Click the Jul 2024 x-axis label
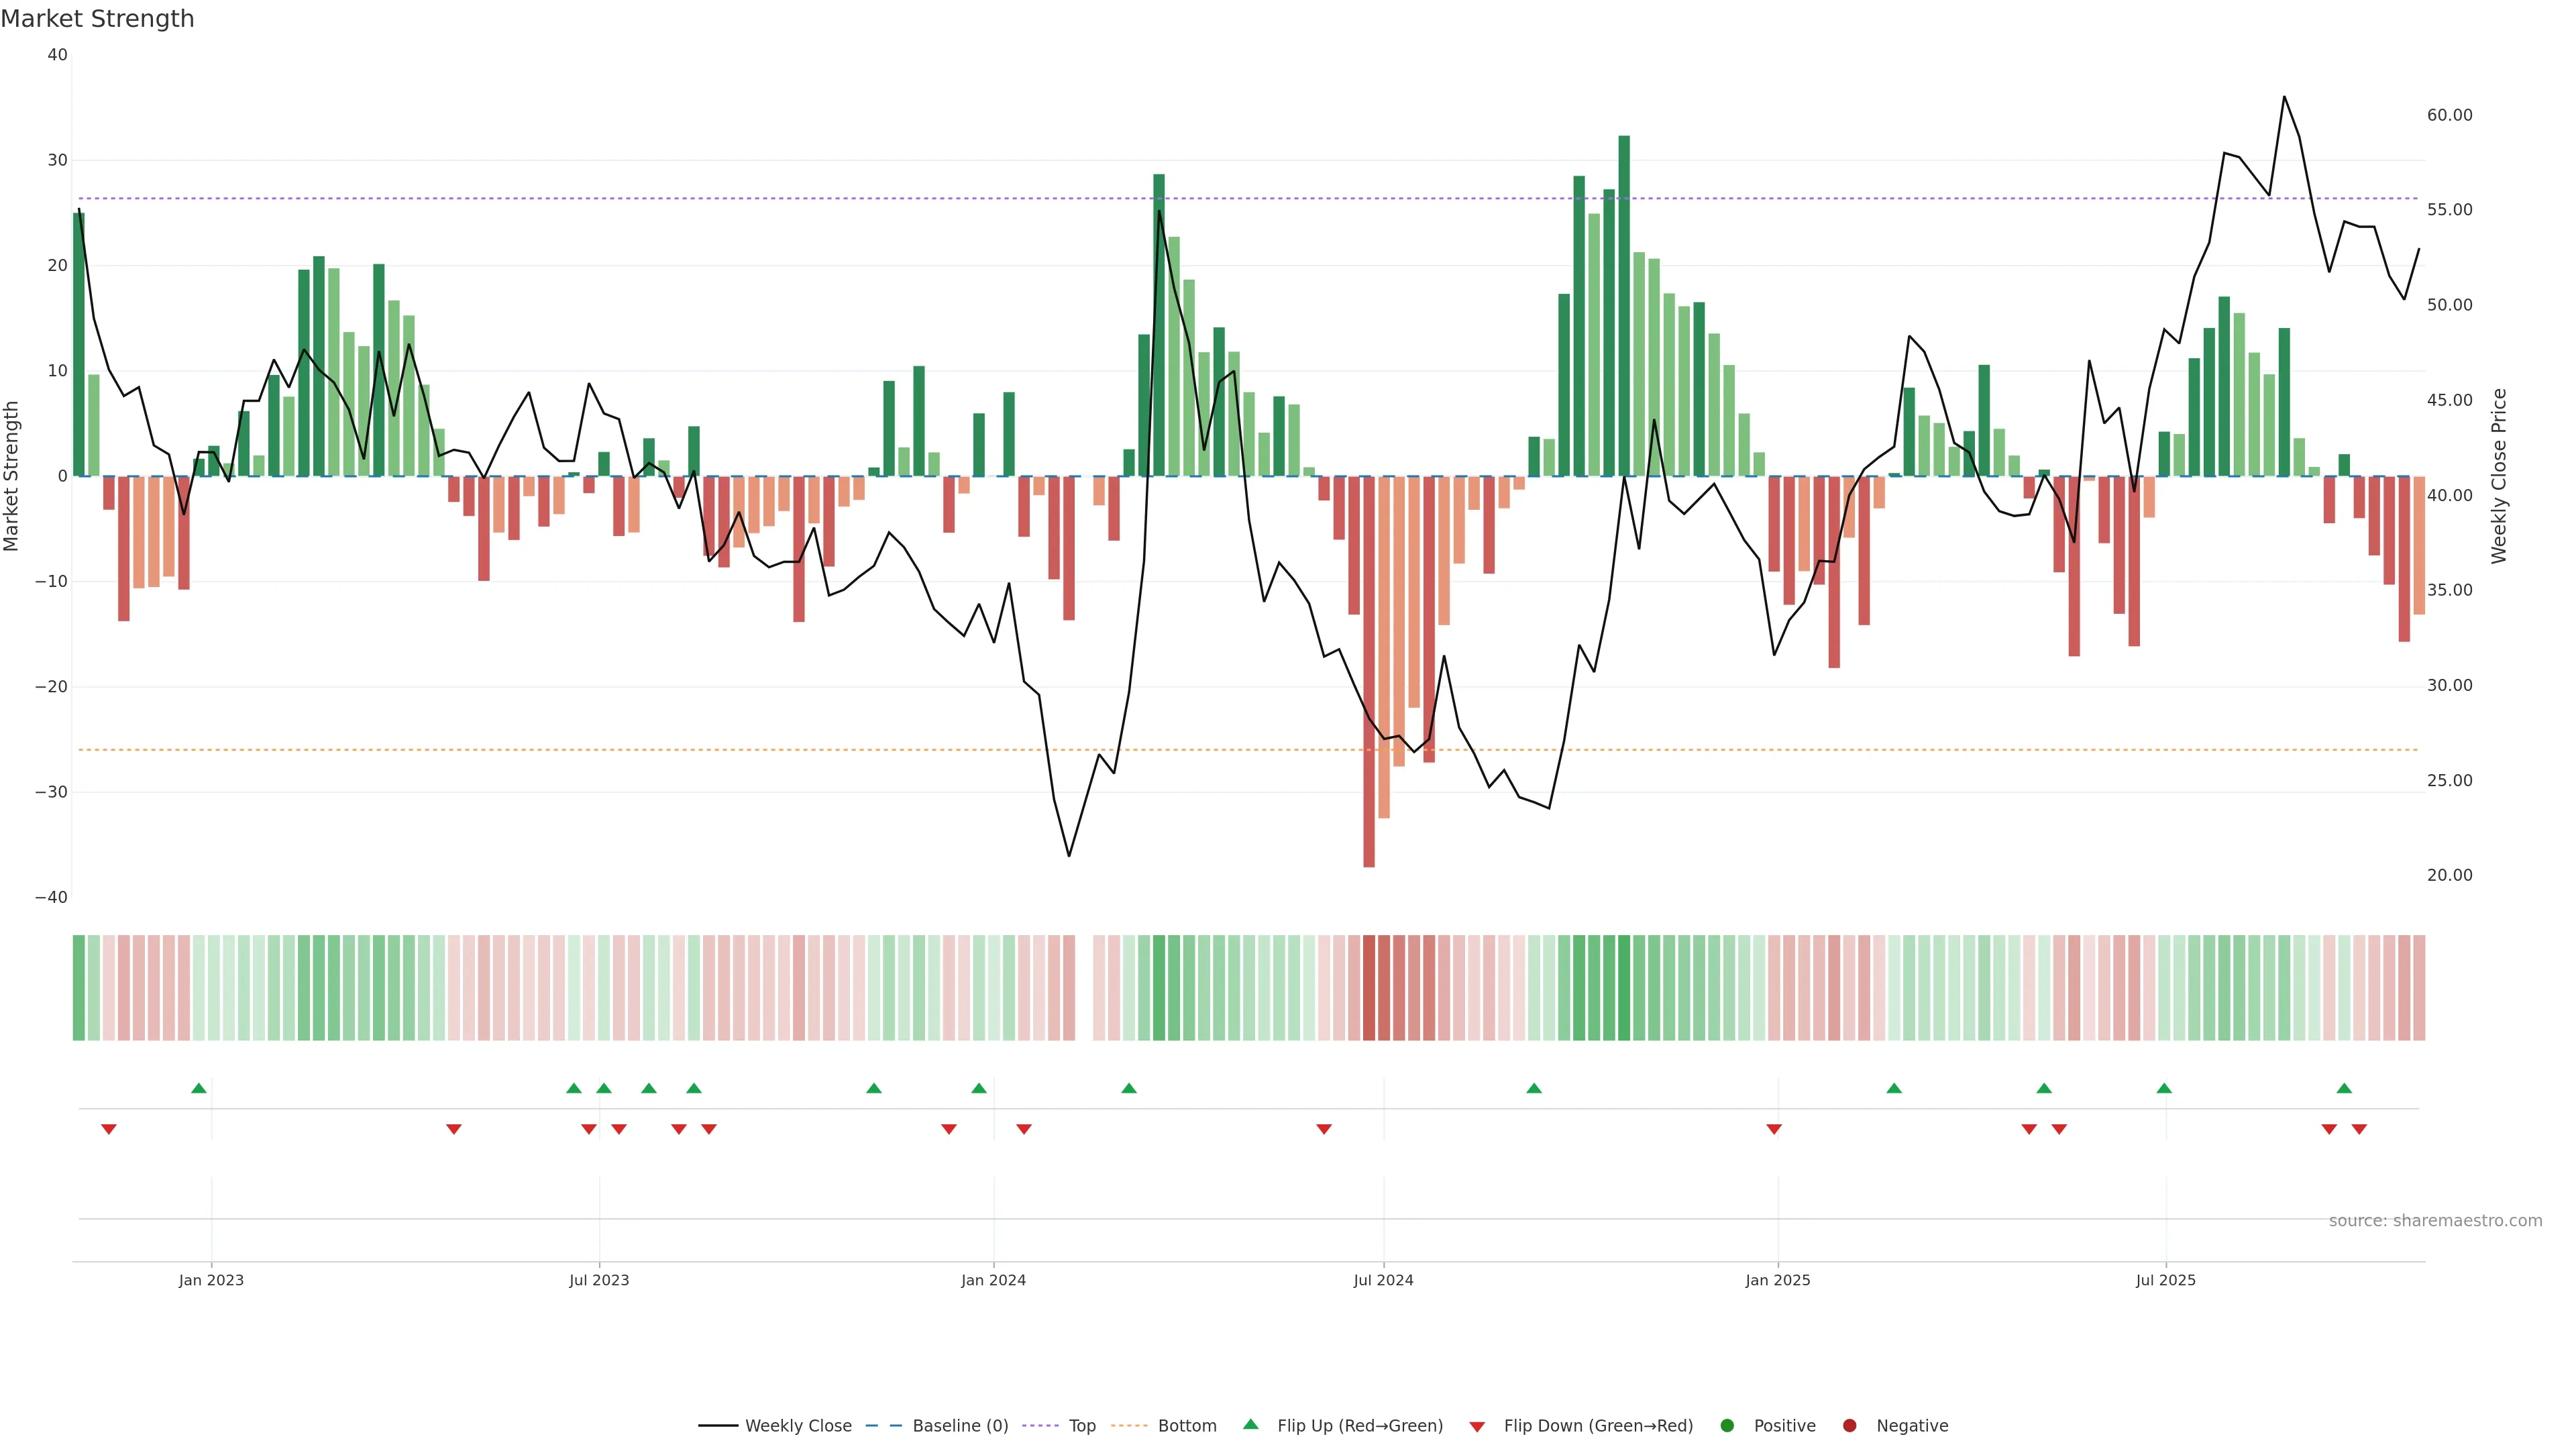 click(x=1383, y=1280)
